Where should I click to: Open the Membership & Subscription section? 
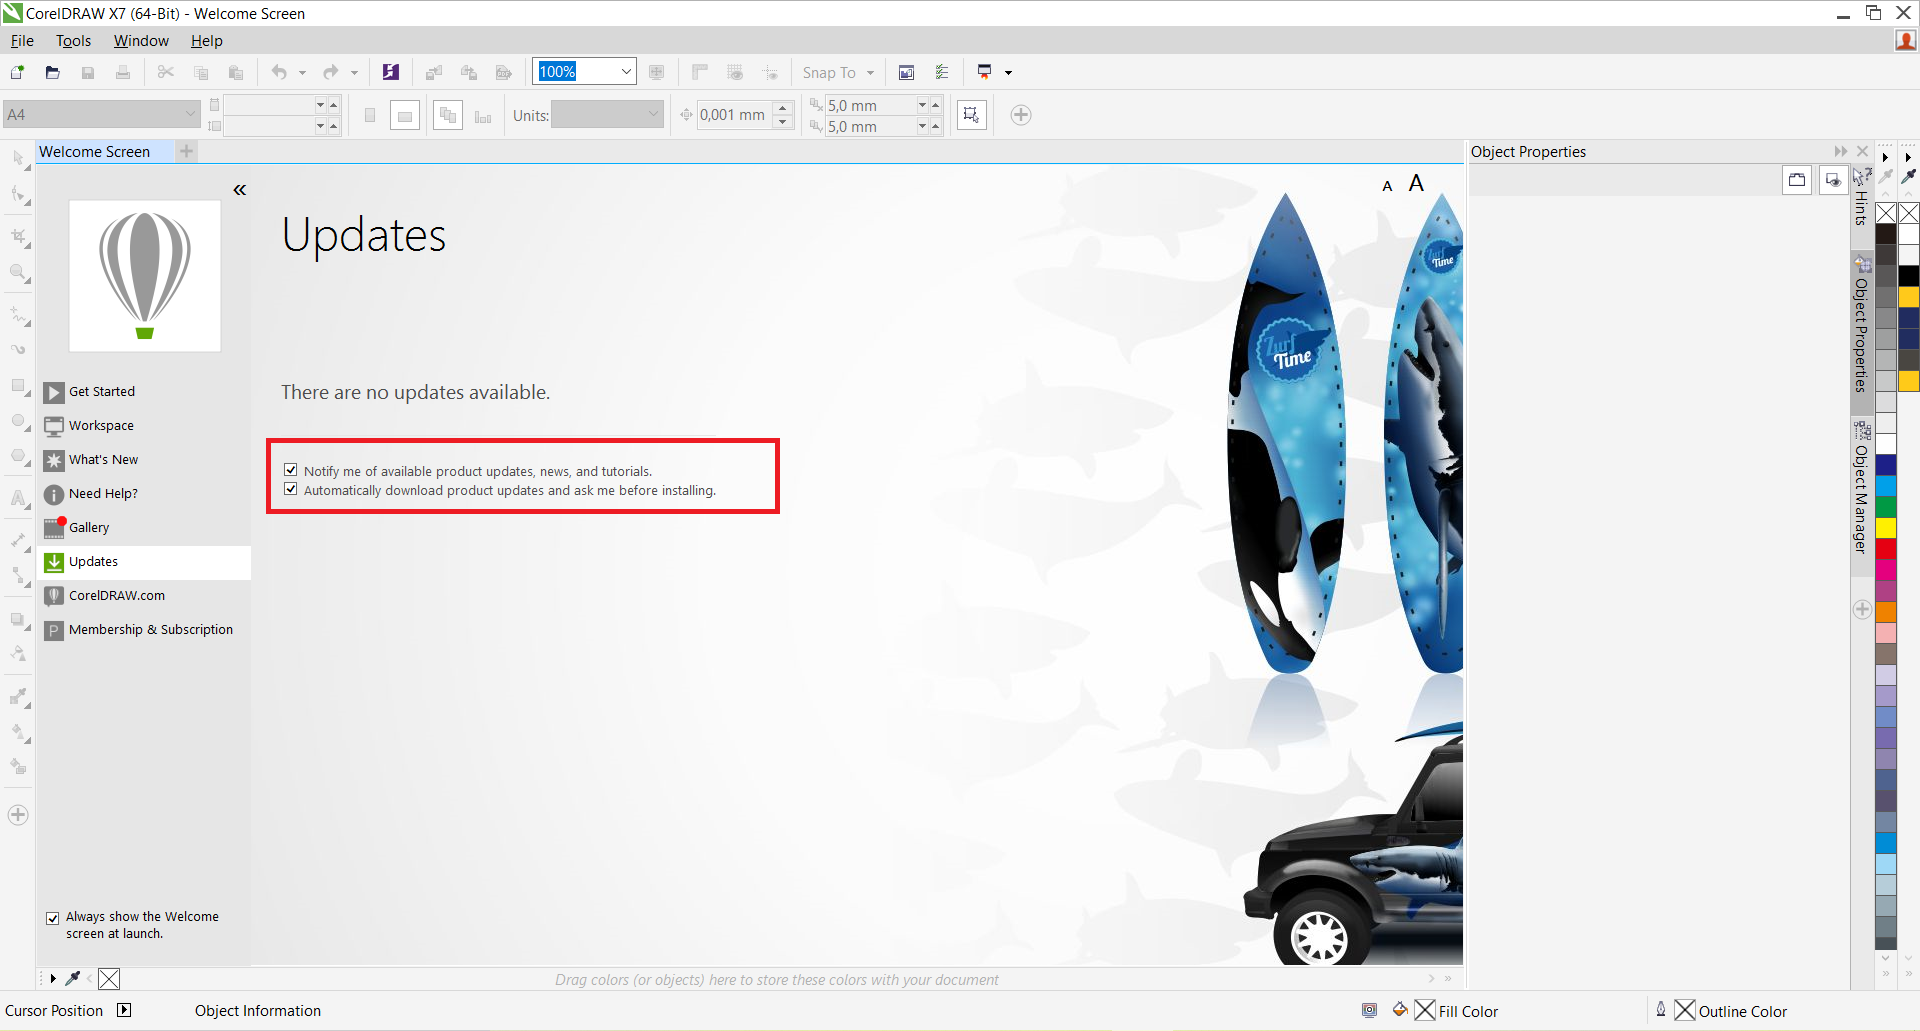[x=151, y=629]
